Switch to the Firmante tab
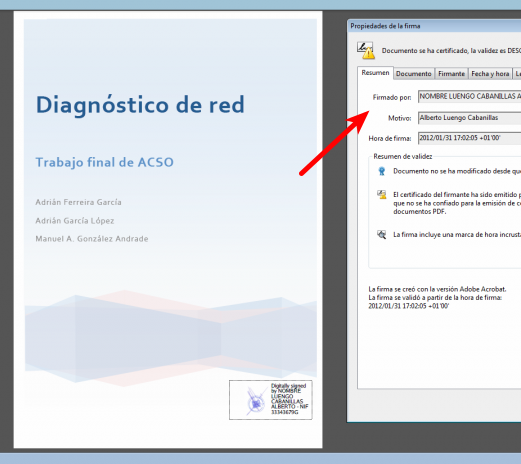This screenshot has width=521, height=464. coord(451,74)
